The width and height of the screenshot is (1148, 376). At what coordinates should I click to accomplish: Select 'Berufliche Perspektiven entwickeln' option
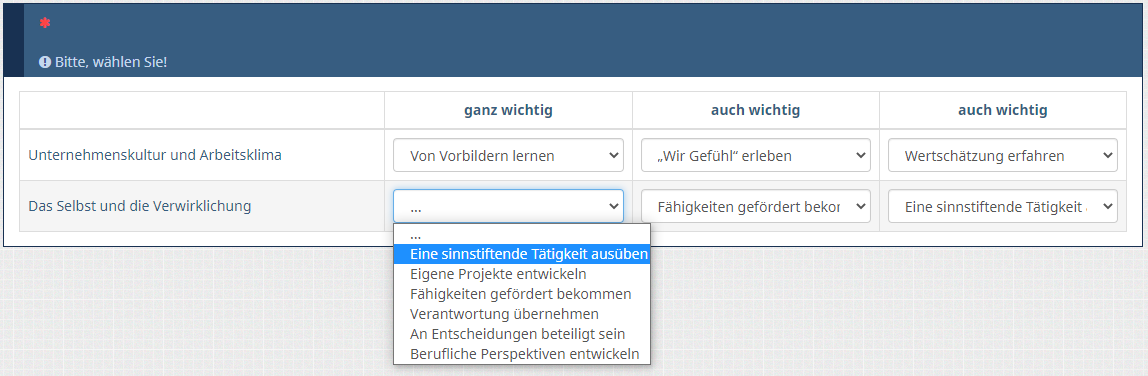tap(521, 354)
